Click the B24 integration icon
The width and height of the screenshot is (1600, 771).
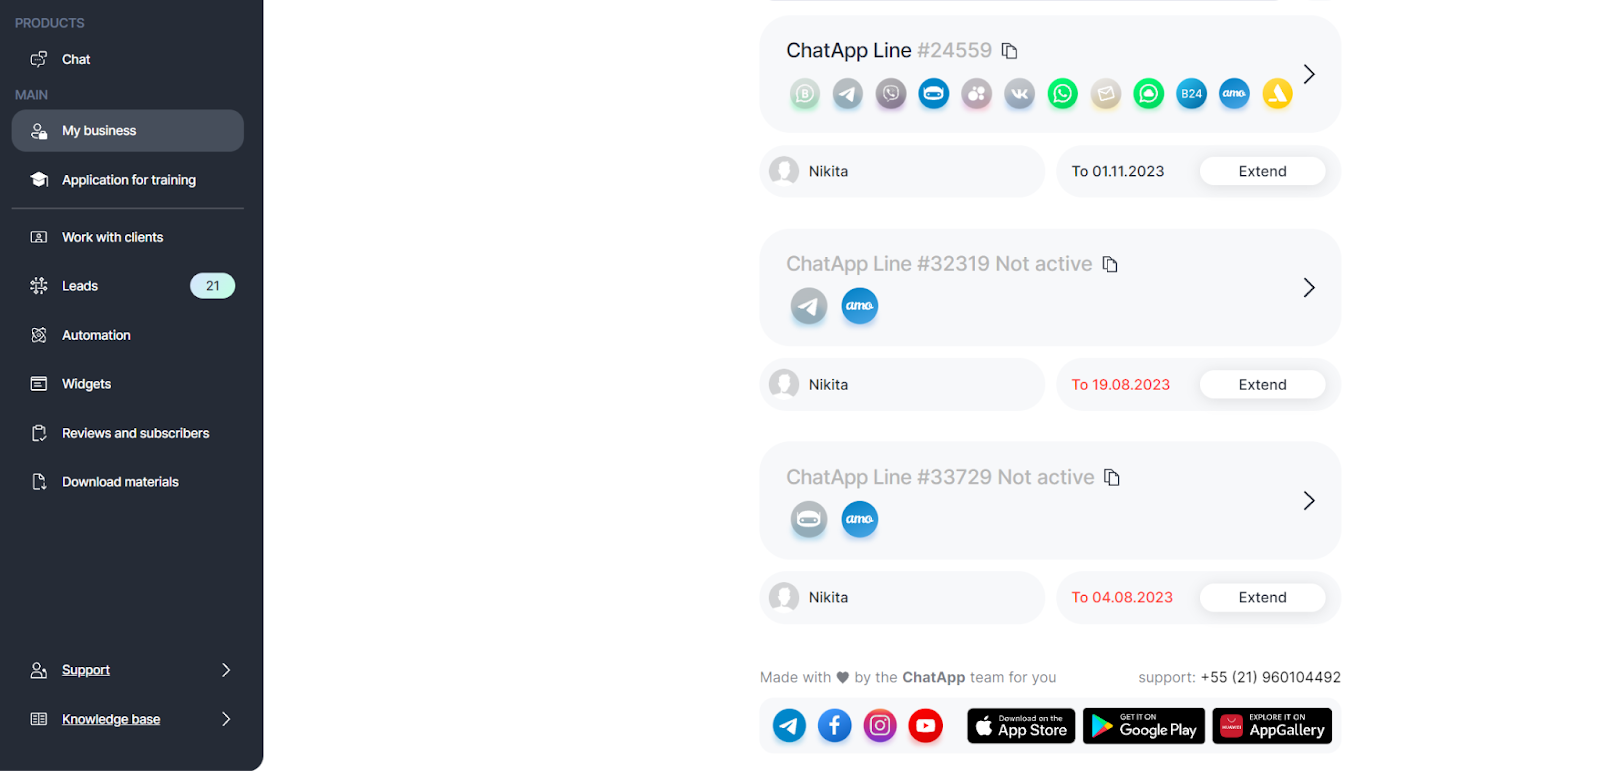(1191, 94)
